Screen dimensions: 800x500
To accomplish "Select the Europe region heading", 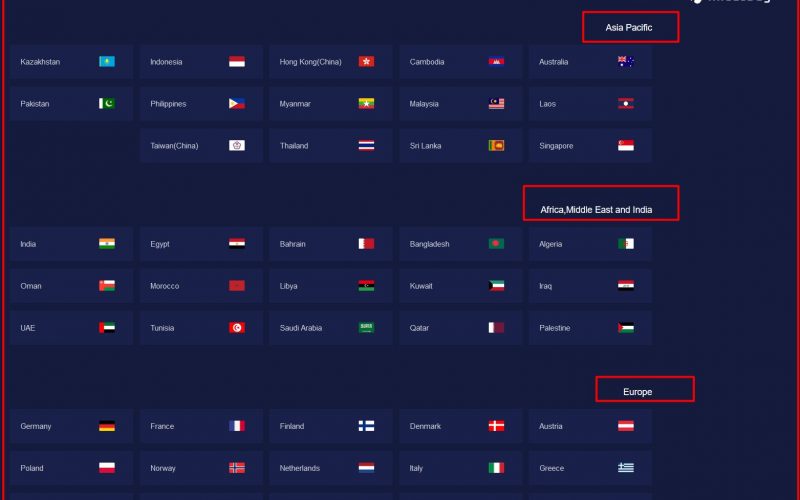I will pyautogui.click(x=637, y=392).
